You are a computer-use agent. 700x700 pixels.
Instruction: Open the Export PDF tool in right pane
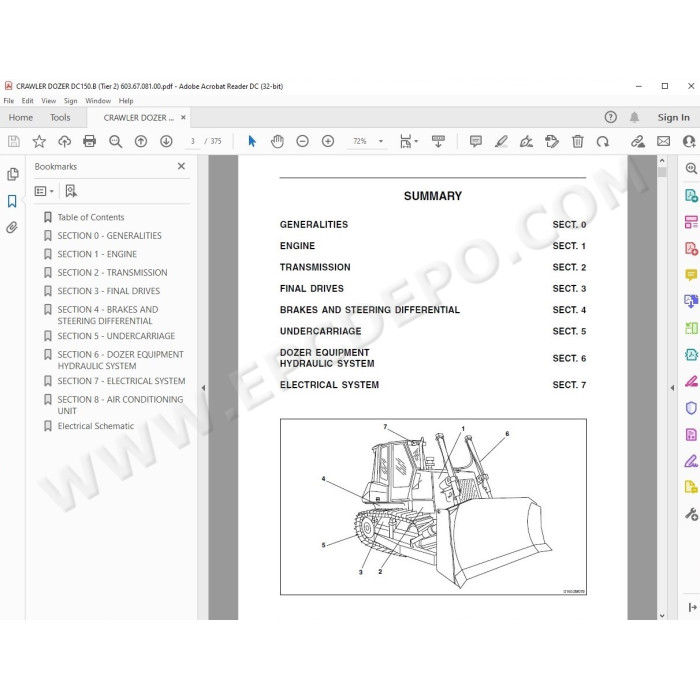click(x=691, y=195)
